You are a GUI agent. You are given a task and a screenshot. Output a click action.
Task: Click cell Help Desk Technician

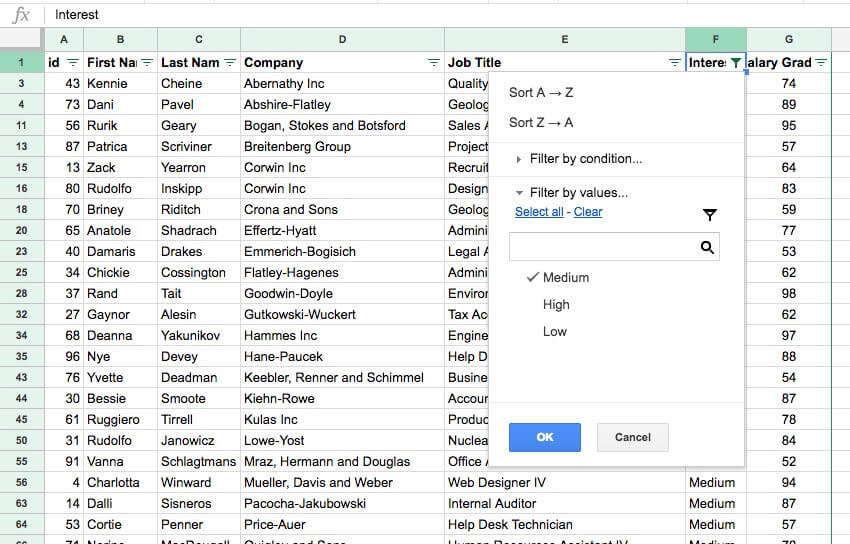point(564,524)
